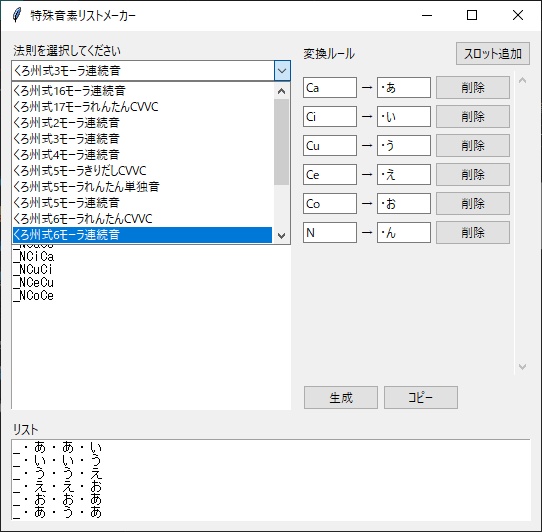Image resolution: width=542 pixels, height=532 pixels.
Task: Focus the ・お target input field
Action: (404, 204)
